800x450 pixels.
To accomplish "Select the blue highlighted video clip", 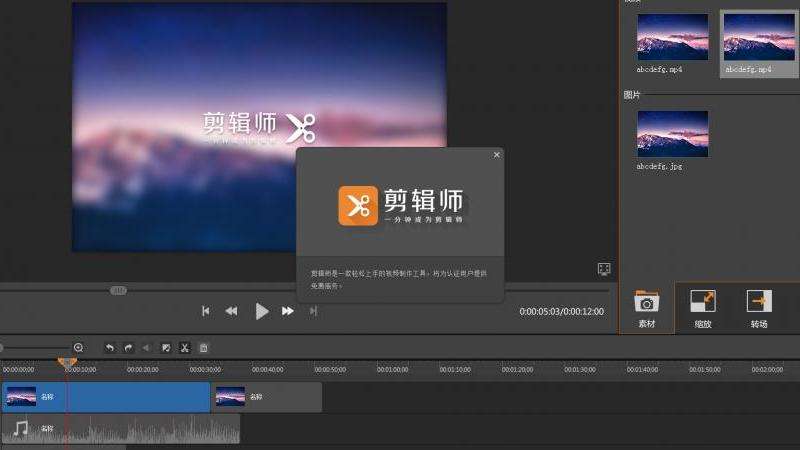I will (x=106, y=397).
